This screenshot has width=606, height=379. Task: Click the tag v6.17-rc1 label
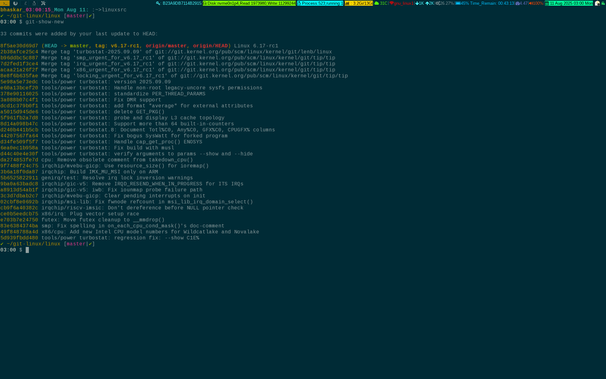[117, 46]
